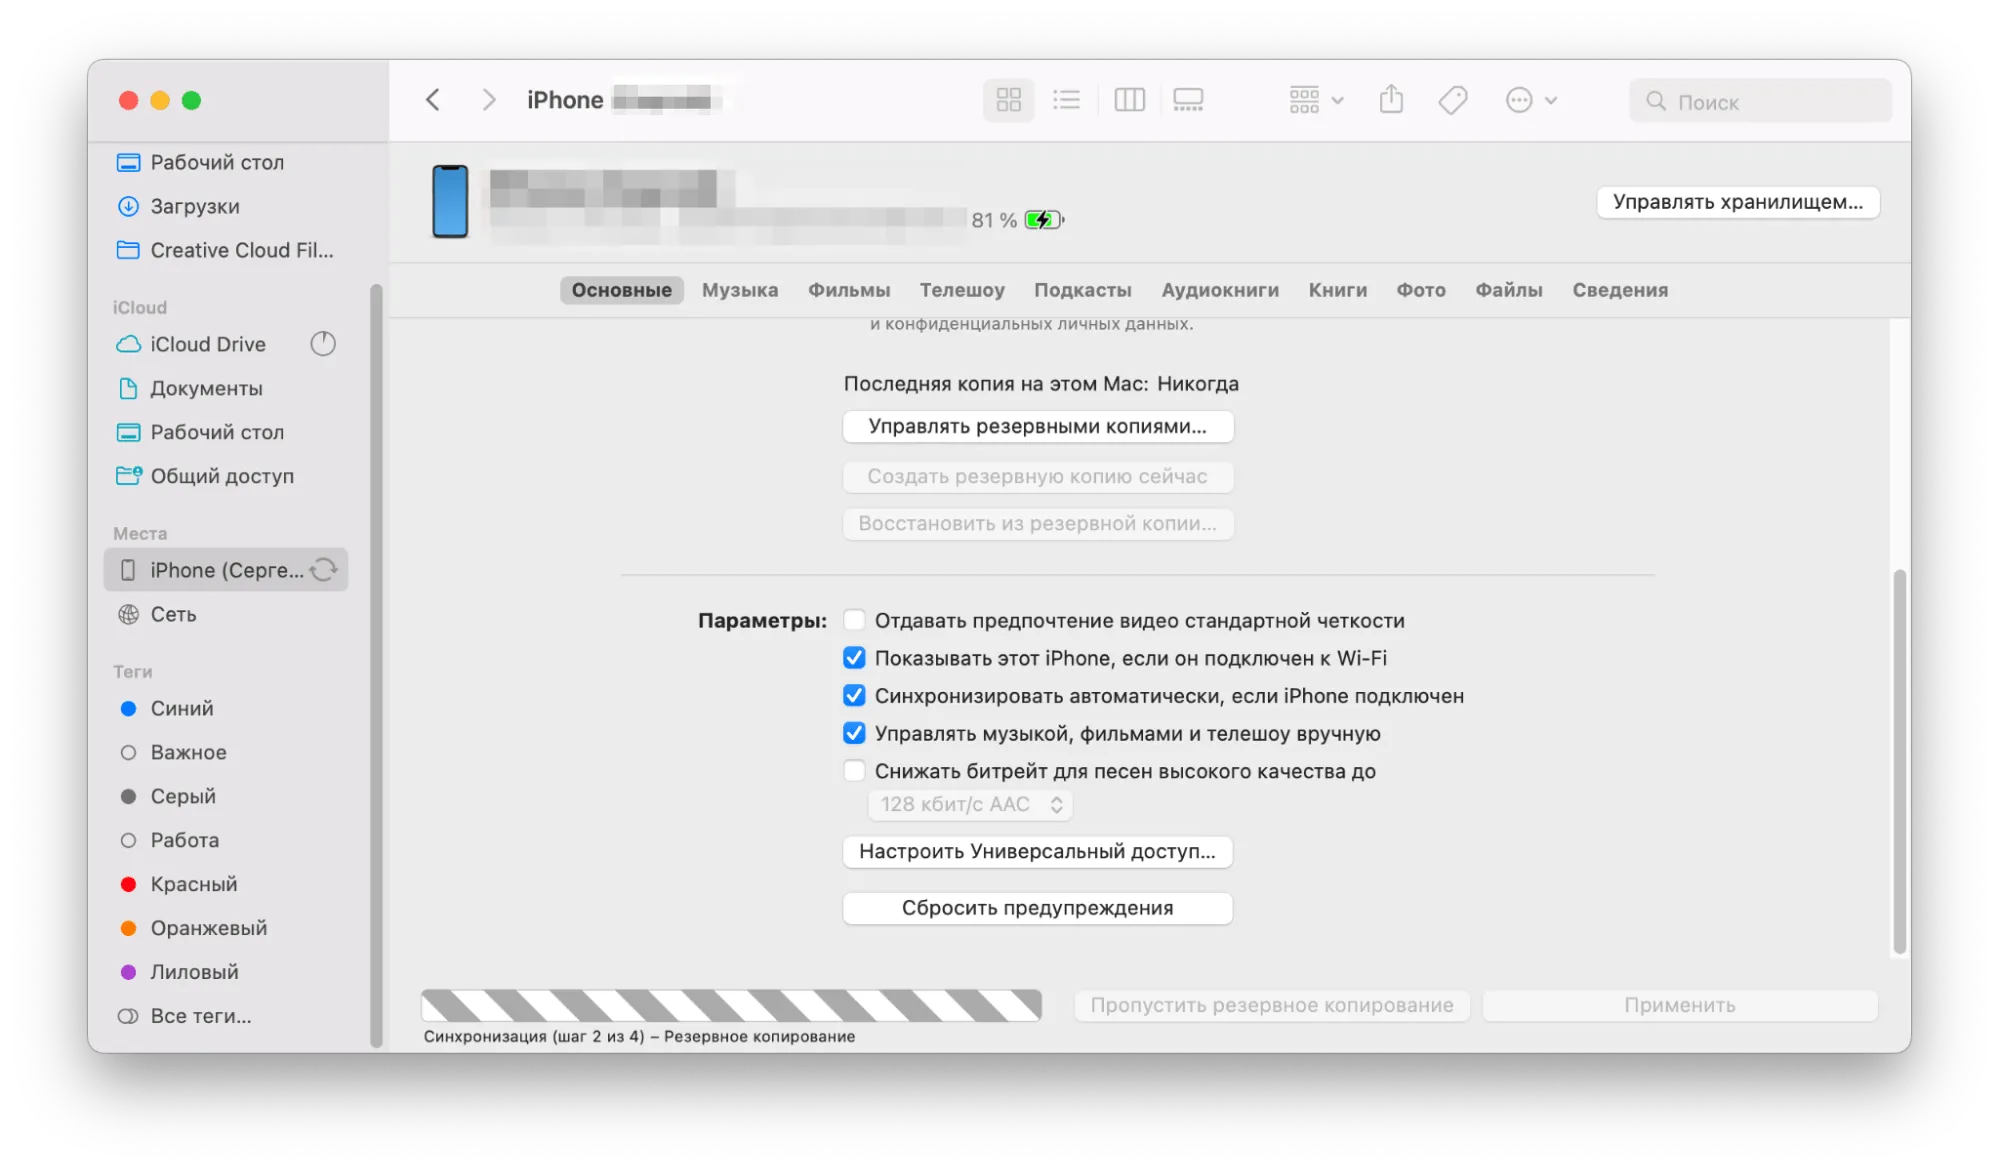Show Все теги... in sidebar
The image size is (1999, 1170).
point(201,1016)
